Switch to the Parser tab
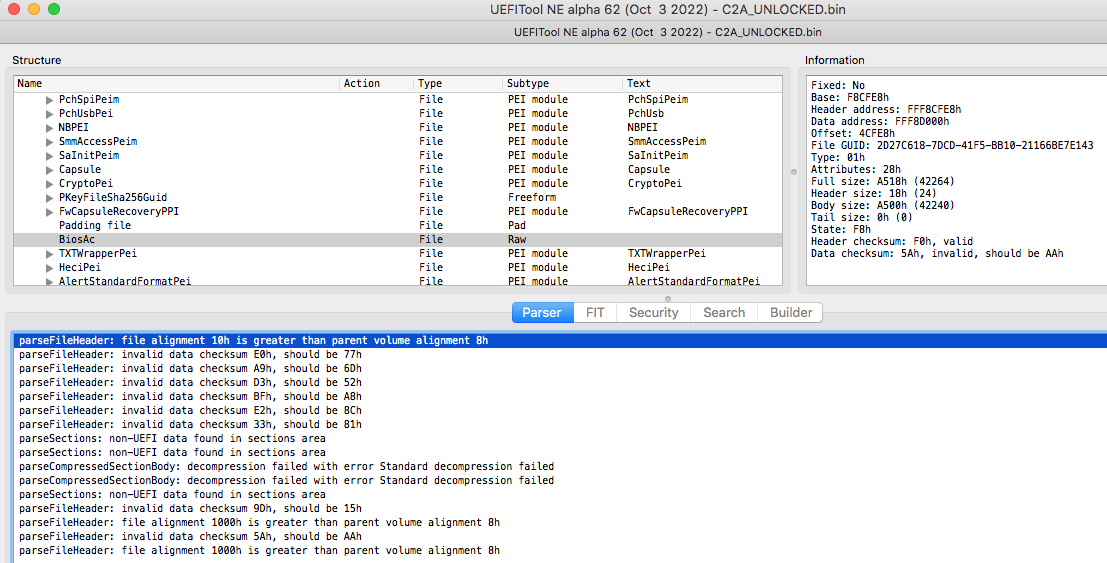 (541, 312)
